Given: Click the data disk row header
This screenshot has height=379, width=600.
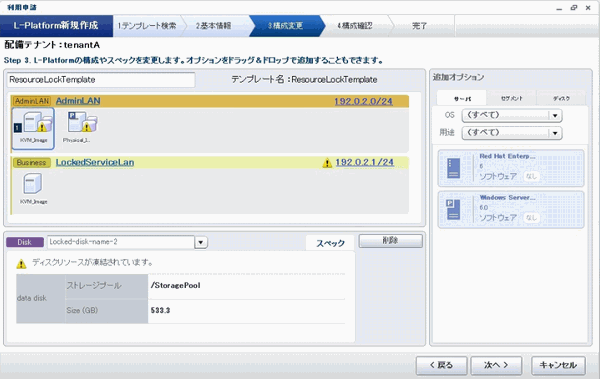Looking at the screenshot, I should 41,298.
